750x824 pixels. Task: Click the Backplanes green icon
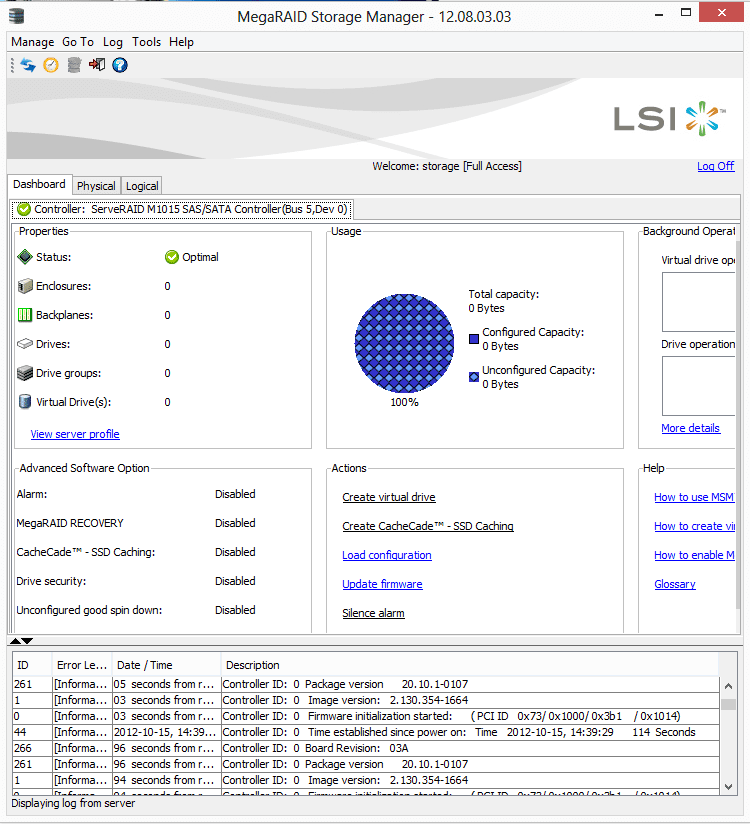coord(25,315)
